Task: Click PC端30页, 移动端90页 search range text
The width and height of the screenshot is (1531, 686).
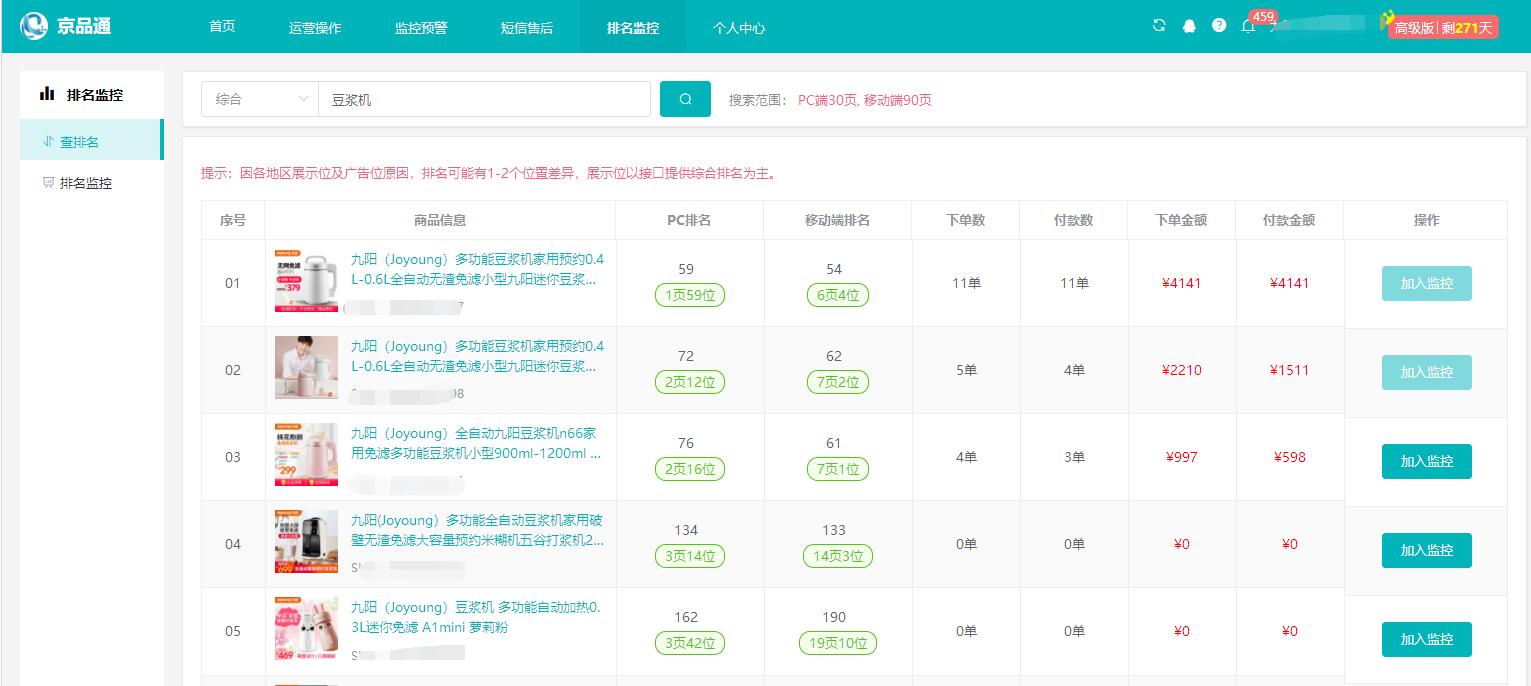Action: (x=865, y=100)
